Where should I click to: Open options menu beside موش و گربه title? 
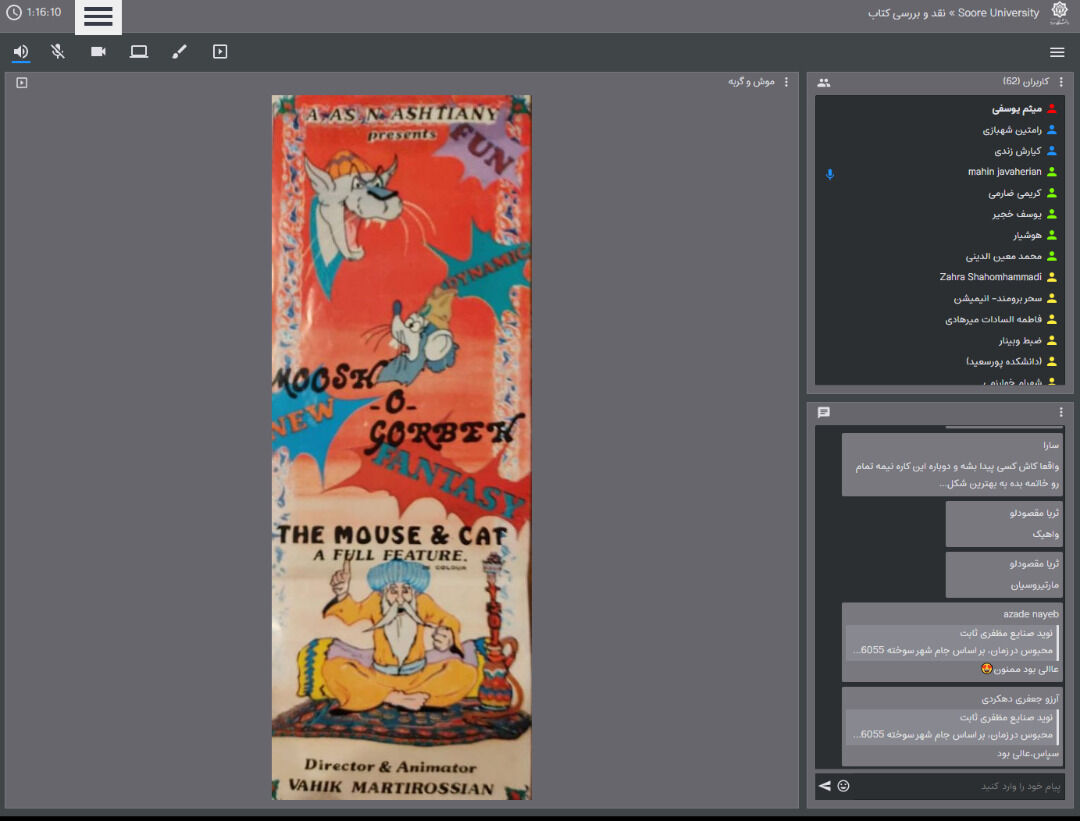pyautogui.click(x=786, y=82)
